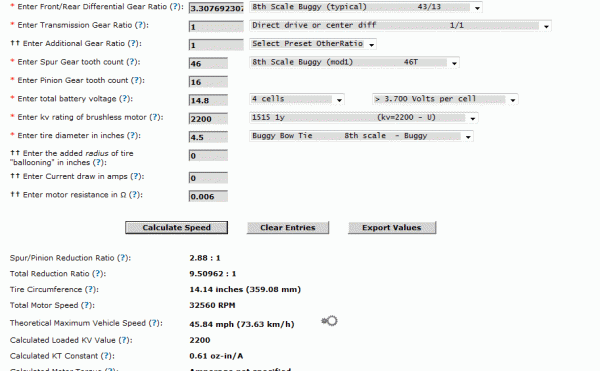This screenshot has height=371, width=600.
Task: Expand the 4 cells battery dropdown
Action: 297,99
